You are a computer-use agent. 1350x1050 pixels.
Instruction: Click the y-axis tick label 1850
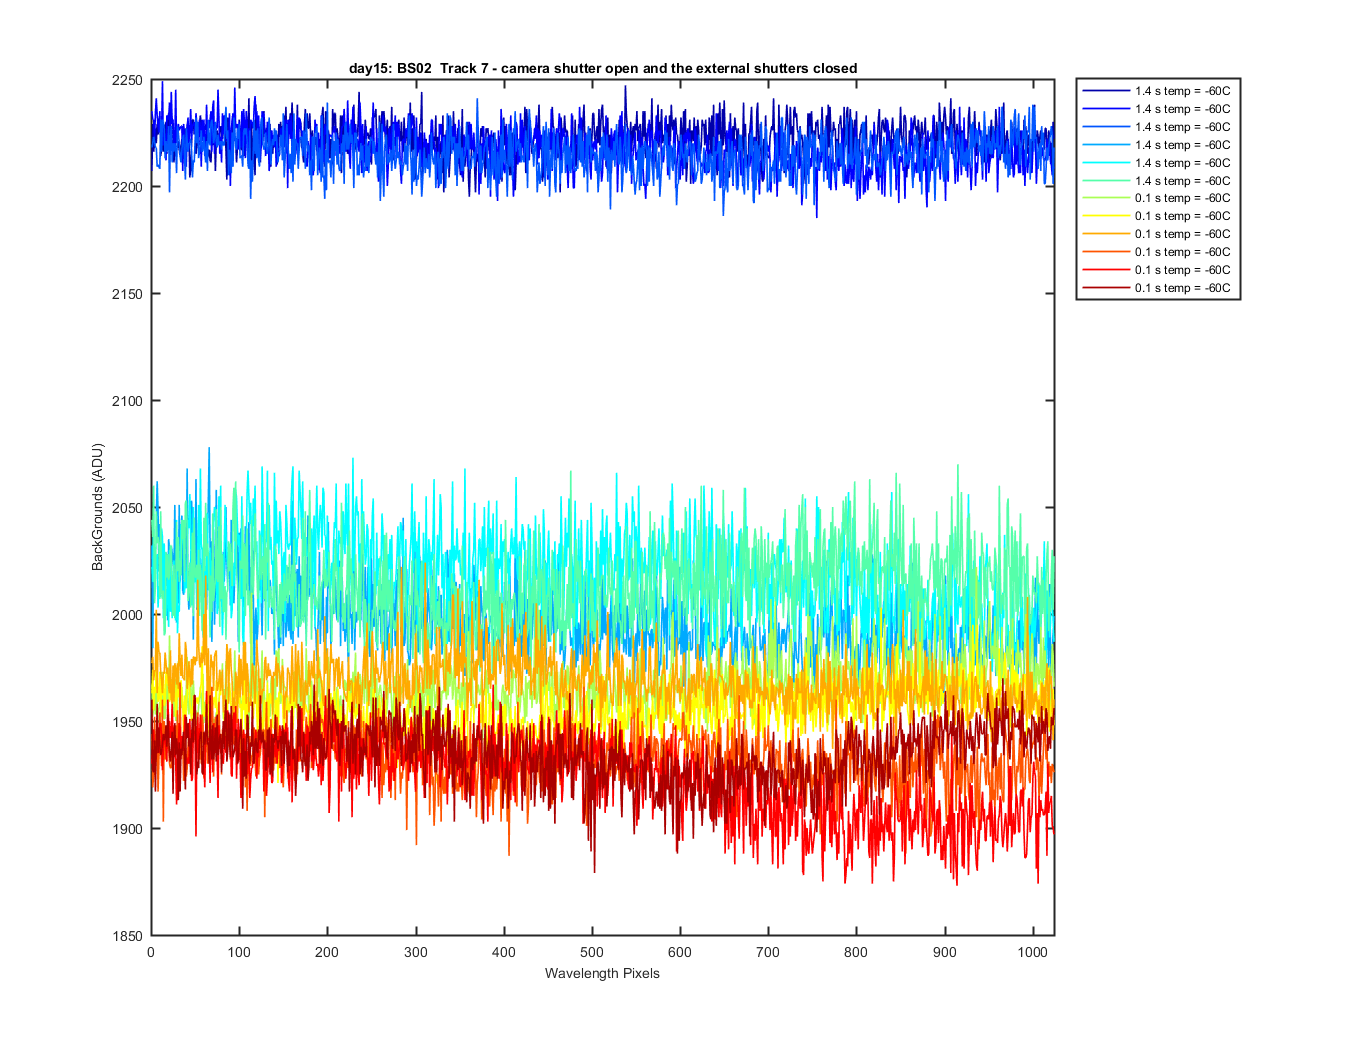coord(127,936)
